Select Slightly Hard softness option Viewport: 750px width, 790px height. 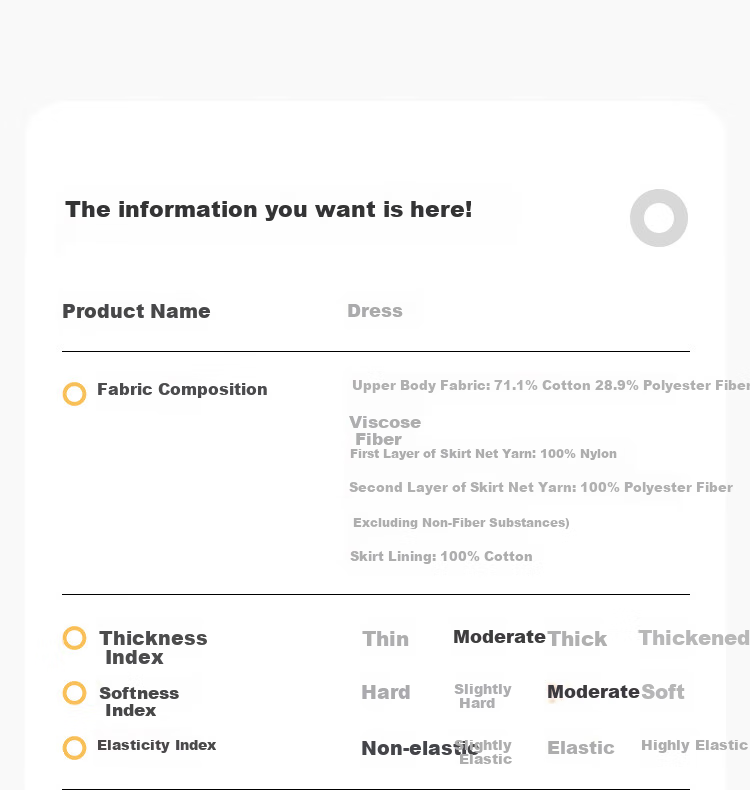(483, 696)
